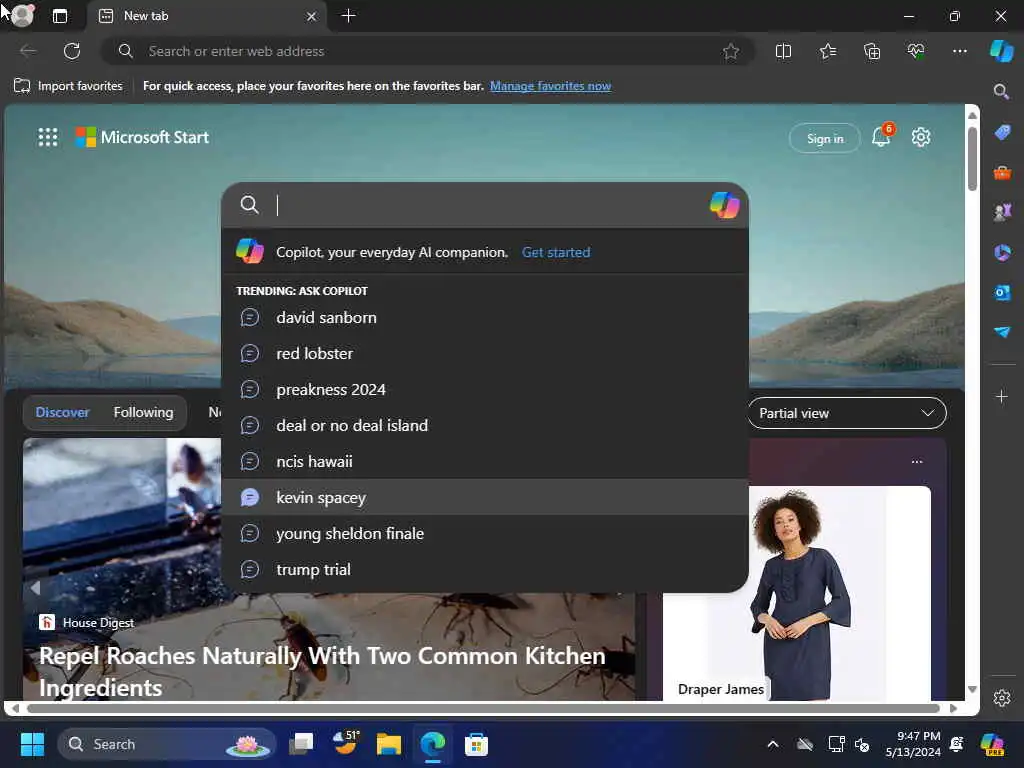Screen dimensions: 1024x768
Task: Open the Games chess sidebar icon
Action: pyautogui.click(x=1002, y=212)
